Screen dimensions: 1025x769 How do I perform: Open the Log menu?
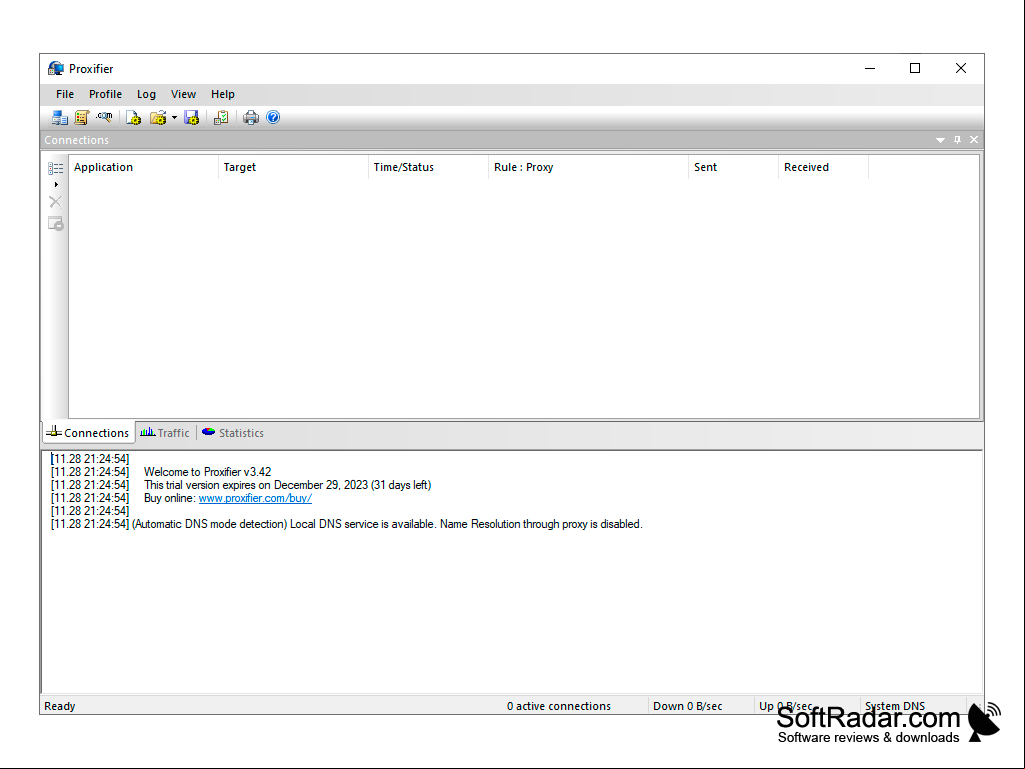point(146,94)
